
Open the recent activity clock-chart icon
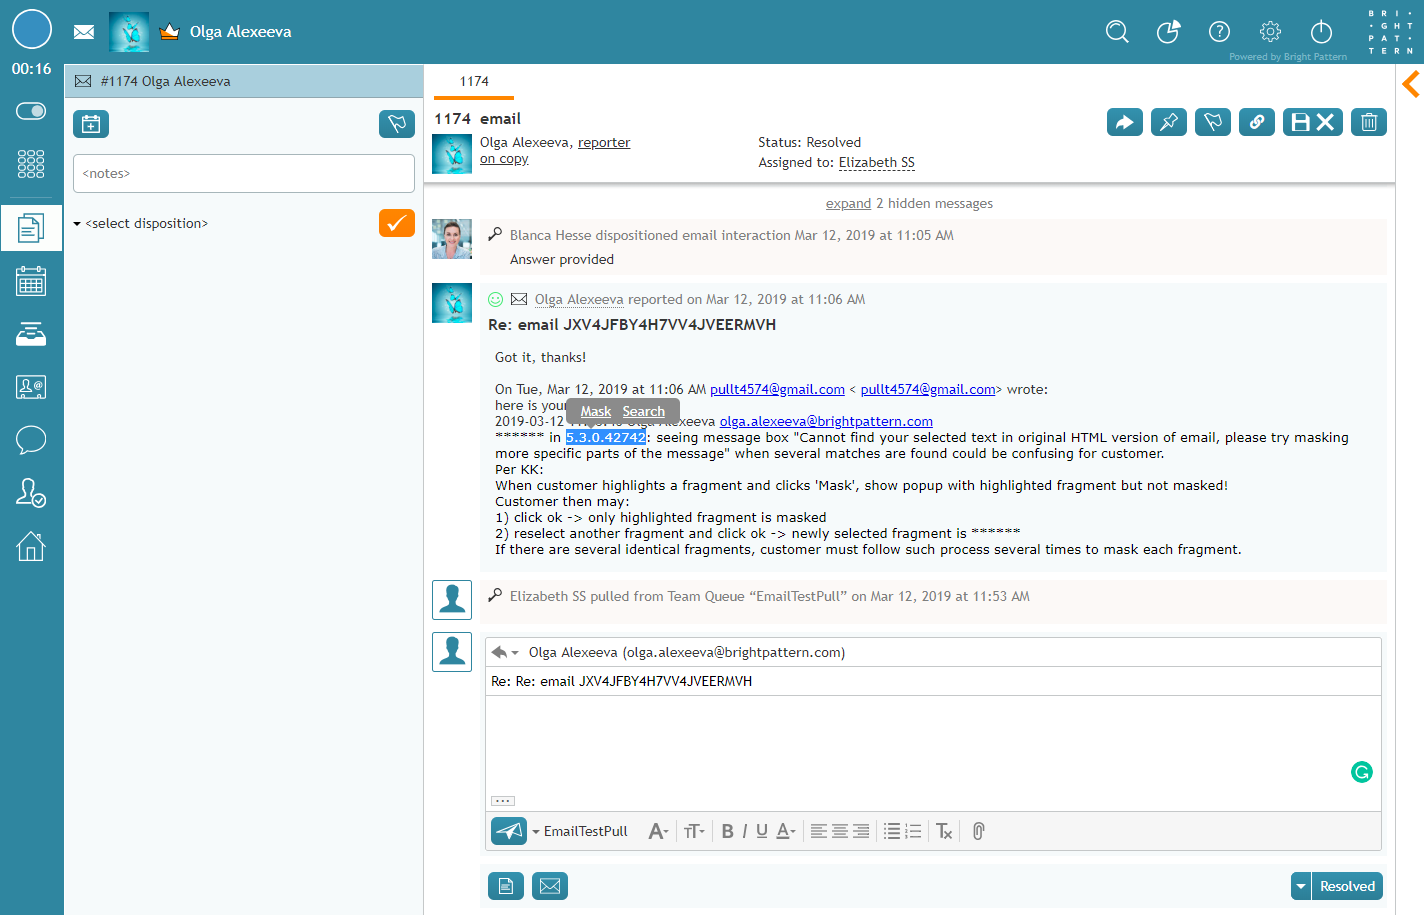[x=1168, y=32]
